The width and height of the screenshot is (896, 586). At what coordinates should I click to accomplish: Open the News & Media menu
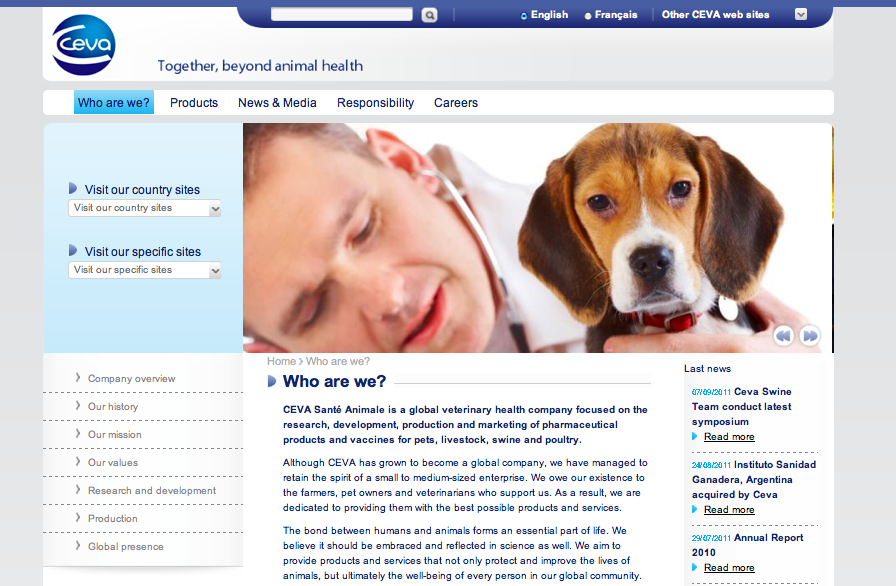point(277,103)
